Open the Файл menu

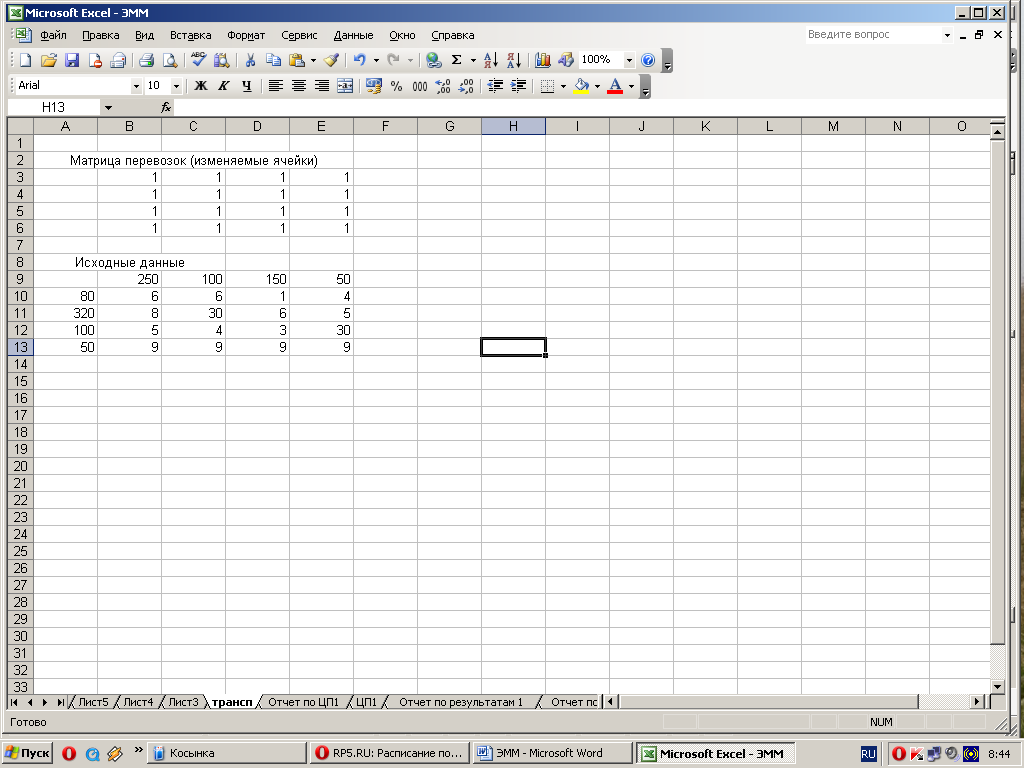(53, 35)
